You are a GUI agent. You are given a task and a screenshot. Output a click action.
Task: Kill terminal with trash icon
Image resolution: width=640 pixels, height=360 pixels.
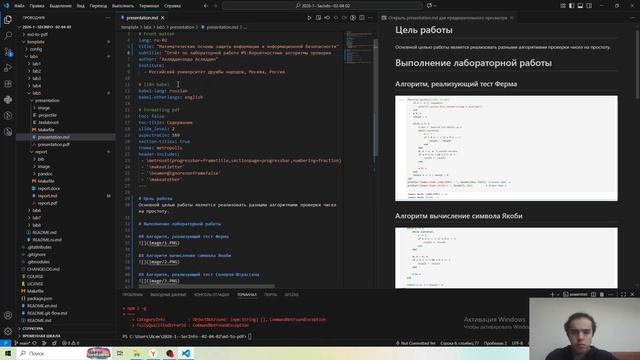602,294
